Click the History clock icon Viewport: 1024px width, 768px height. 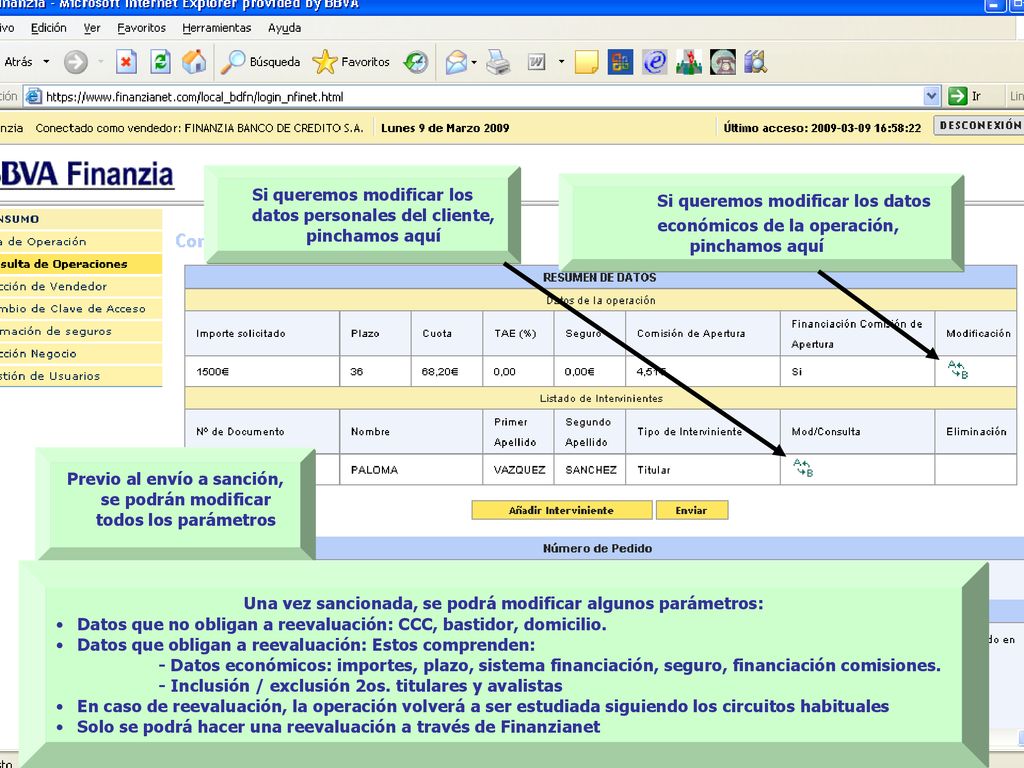tap(416, 62)
